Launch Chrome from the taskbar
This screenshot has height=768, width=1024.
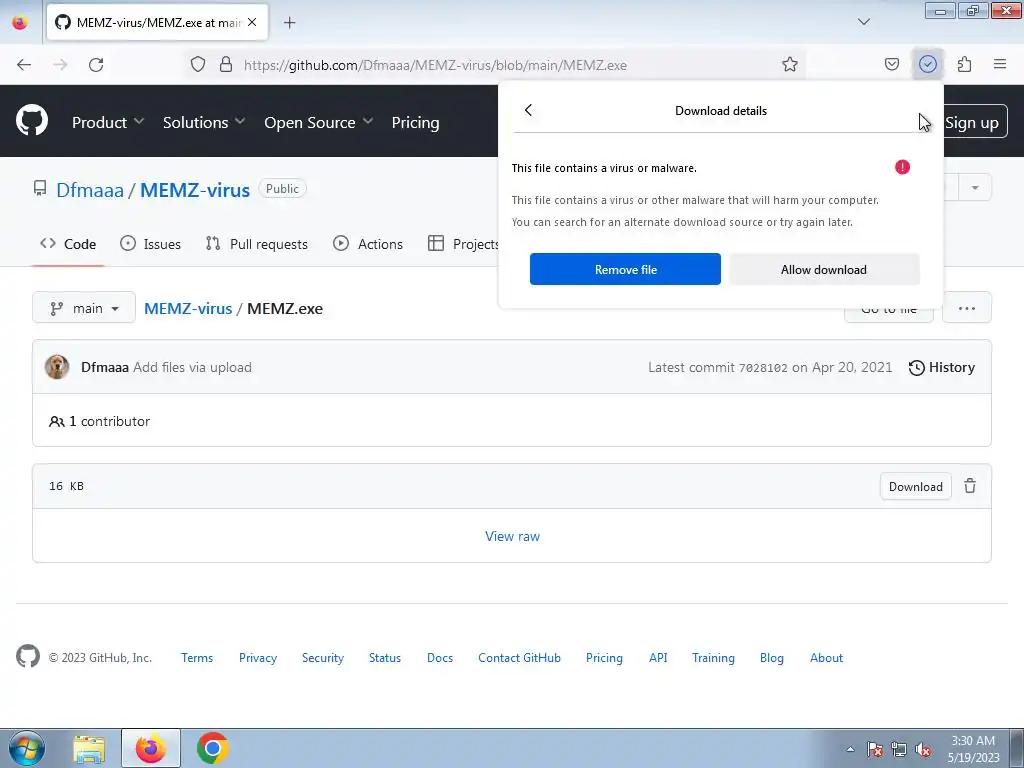tap(212, 749)
